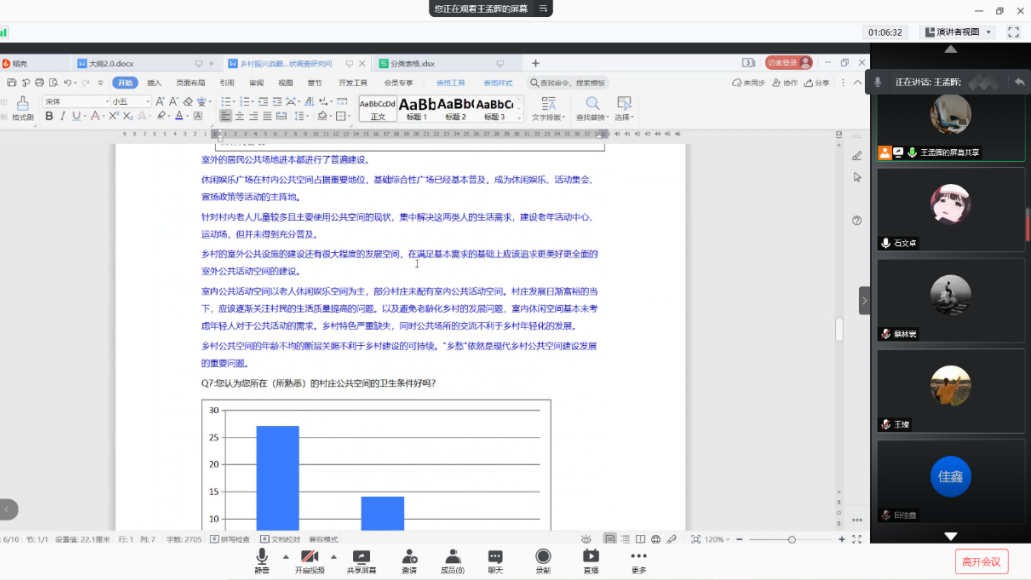This screenshot has height=580, width=1031.
Task: Open the 成员 members list
Action: [452, 558]
